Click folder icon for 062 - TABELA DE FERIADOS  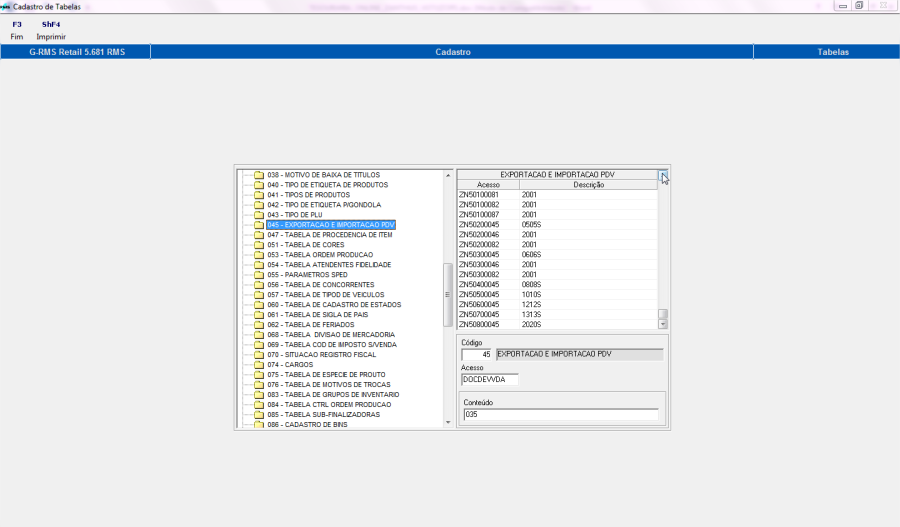[x=259, y=325]
